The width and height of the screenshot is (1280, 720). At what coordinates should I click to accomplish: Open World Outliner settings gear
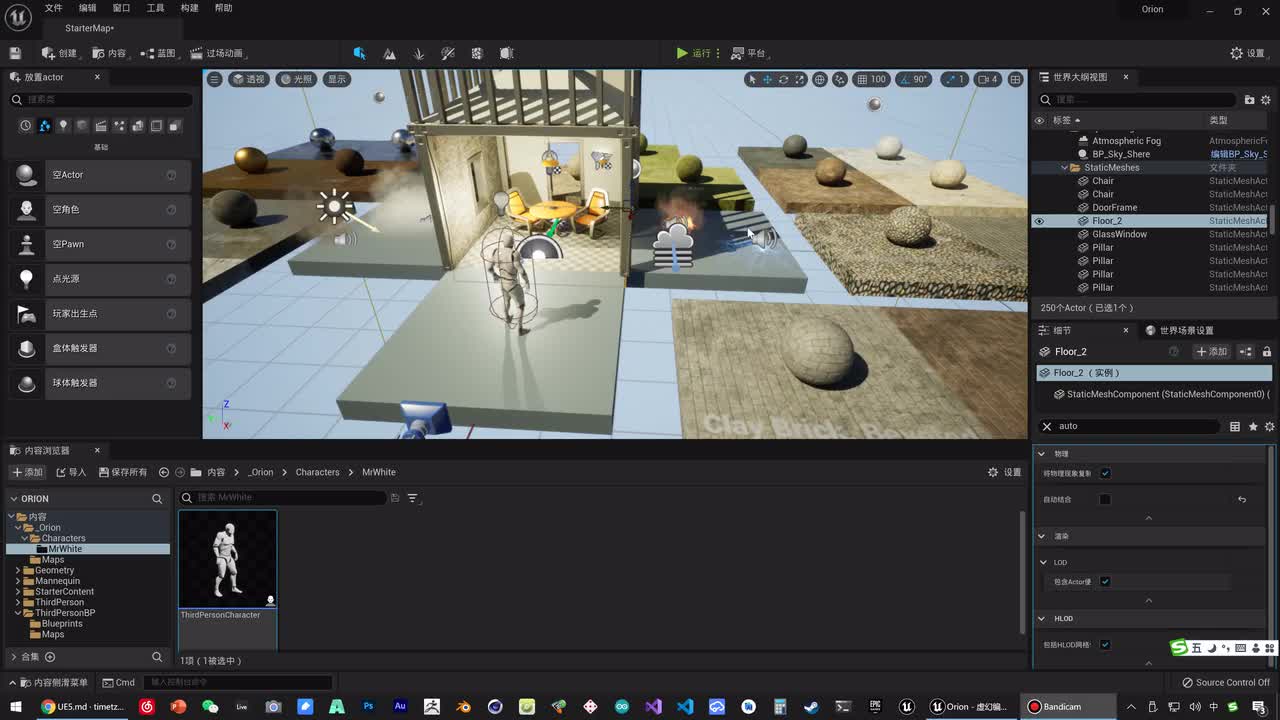pos(1266,99)
